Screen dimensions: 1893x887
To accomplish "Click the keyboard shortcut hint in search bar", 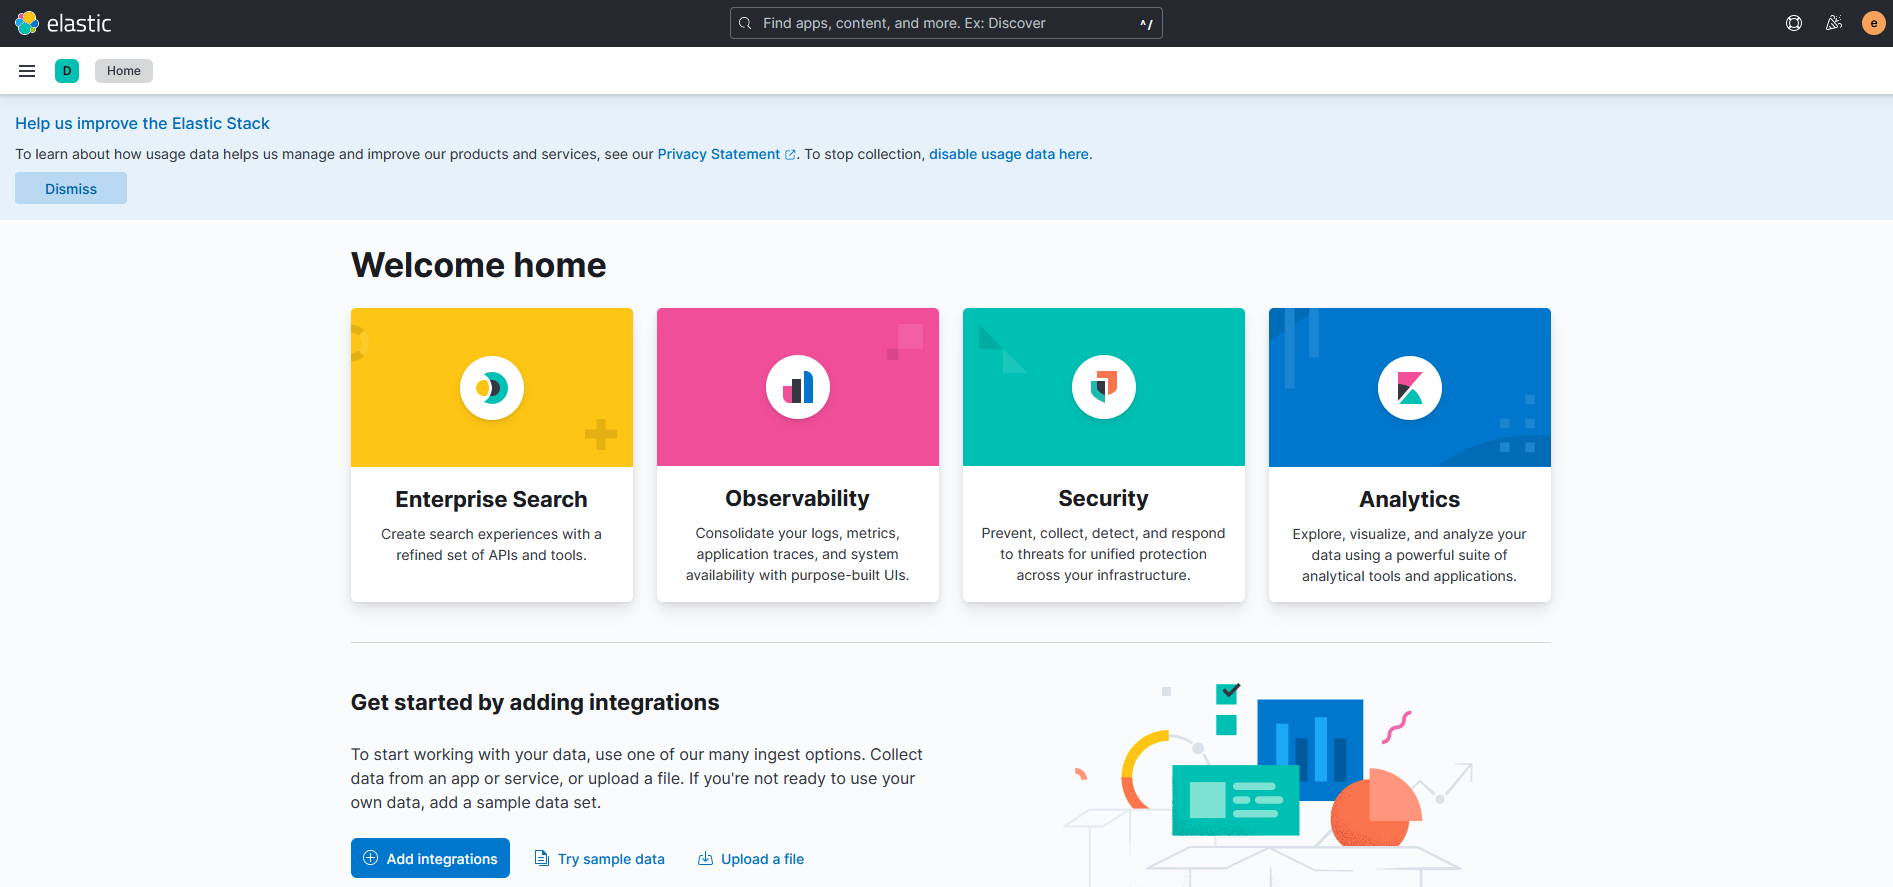I will 1146,23.
